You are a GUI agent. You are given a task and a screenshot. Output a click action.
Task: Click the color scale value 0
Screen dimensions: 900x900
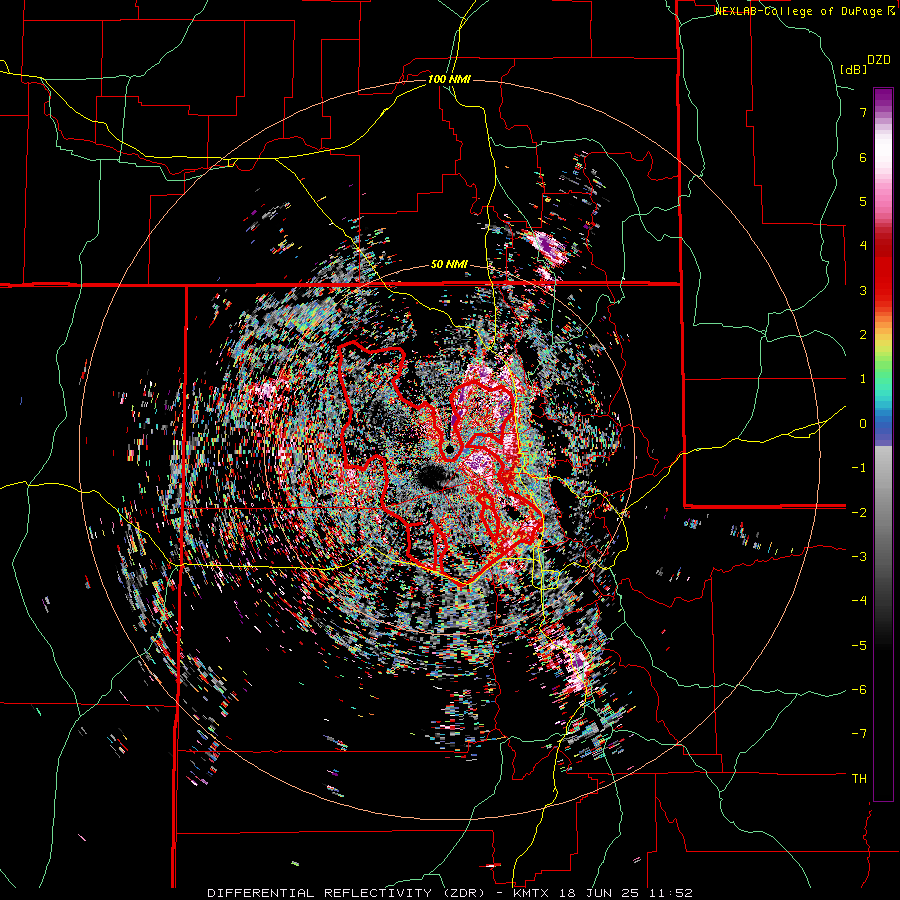tap(863, 424)
